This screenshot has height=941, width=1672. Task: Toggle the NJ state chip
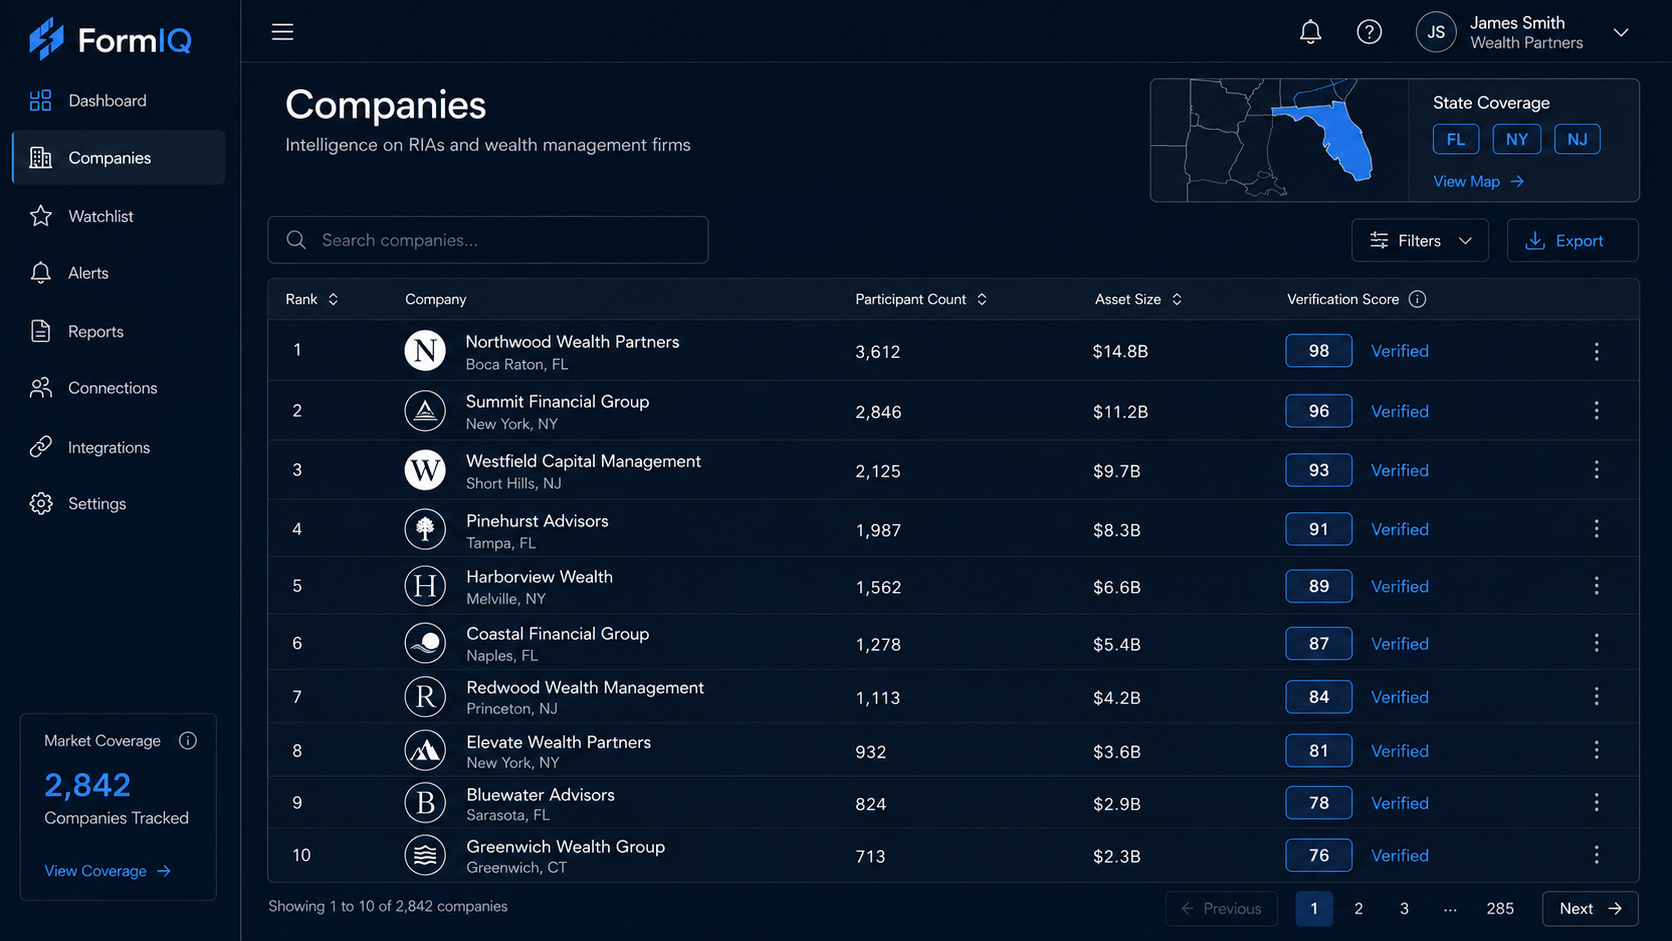(1577, 139)
